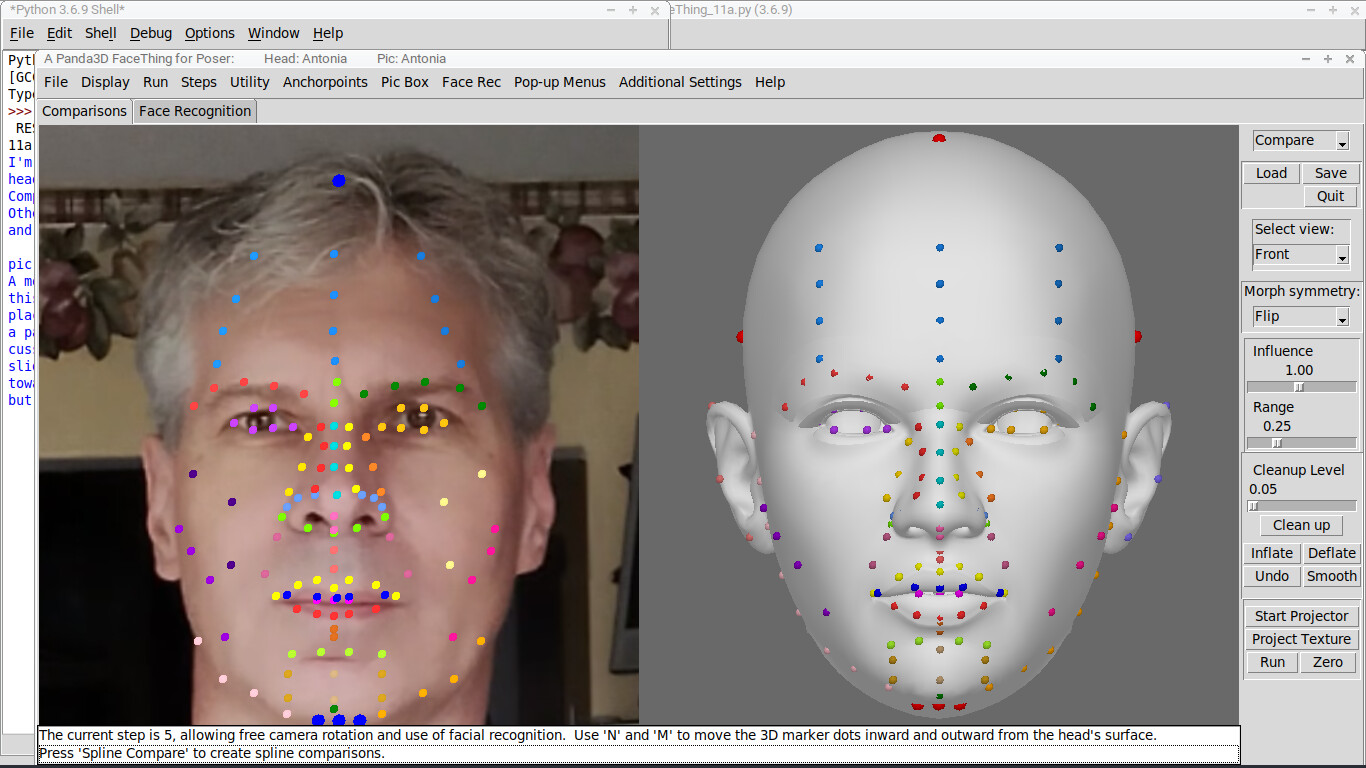Image resolution: width=1366 pixels, height=768 pixels.
Task: Click the large blue marker dot on the photo's hair
Action: [x=338, y=181]
